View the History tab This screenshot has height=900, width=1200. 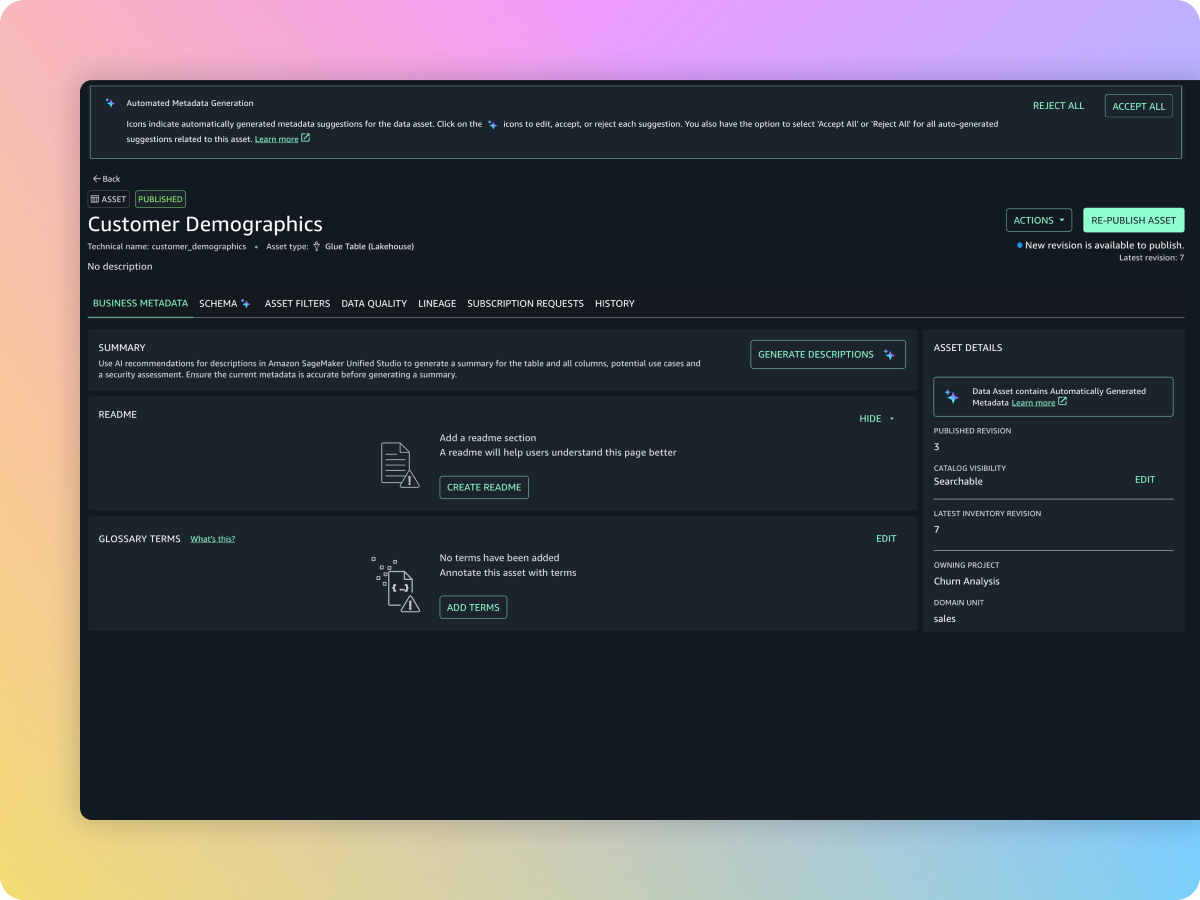tap(614, 304)
